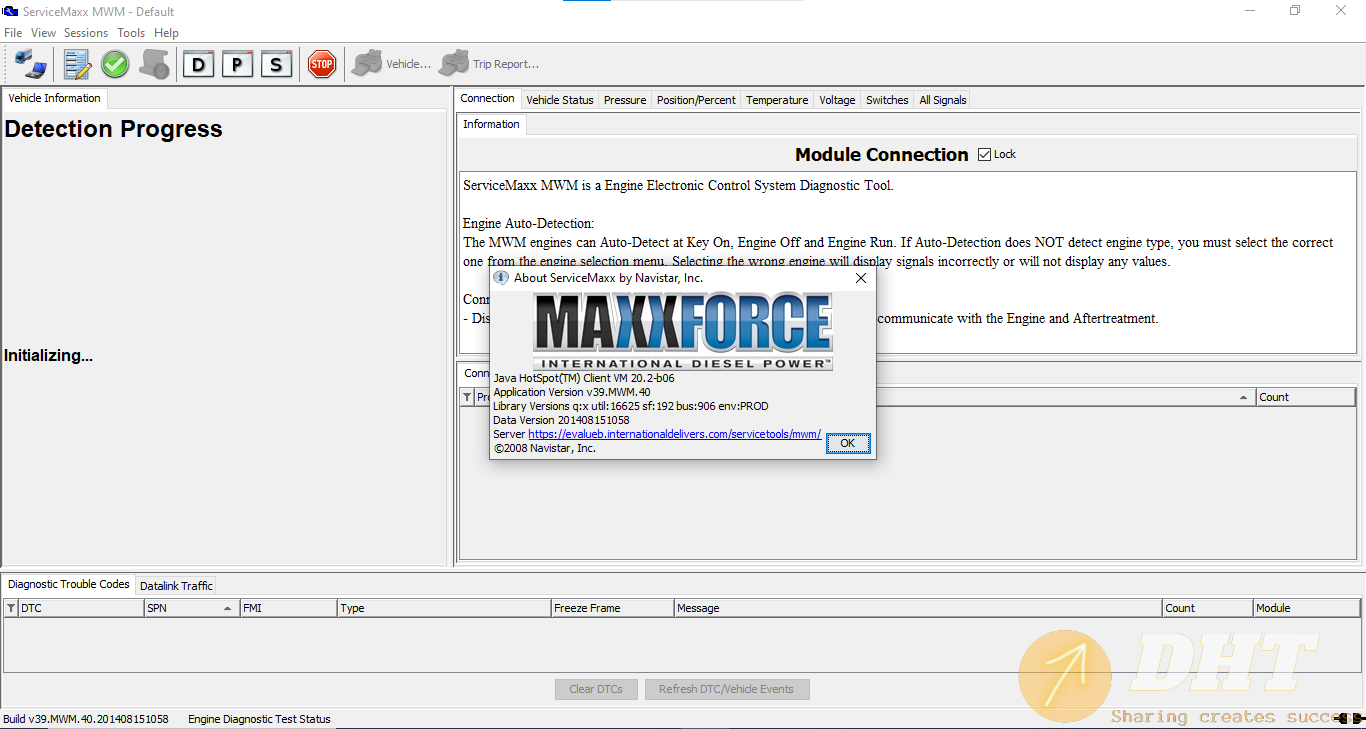Screen dimensions: 1366x729
Task: Click the grayed-out scroll icon in toolbar
Action: 154,64
